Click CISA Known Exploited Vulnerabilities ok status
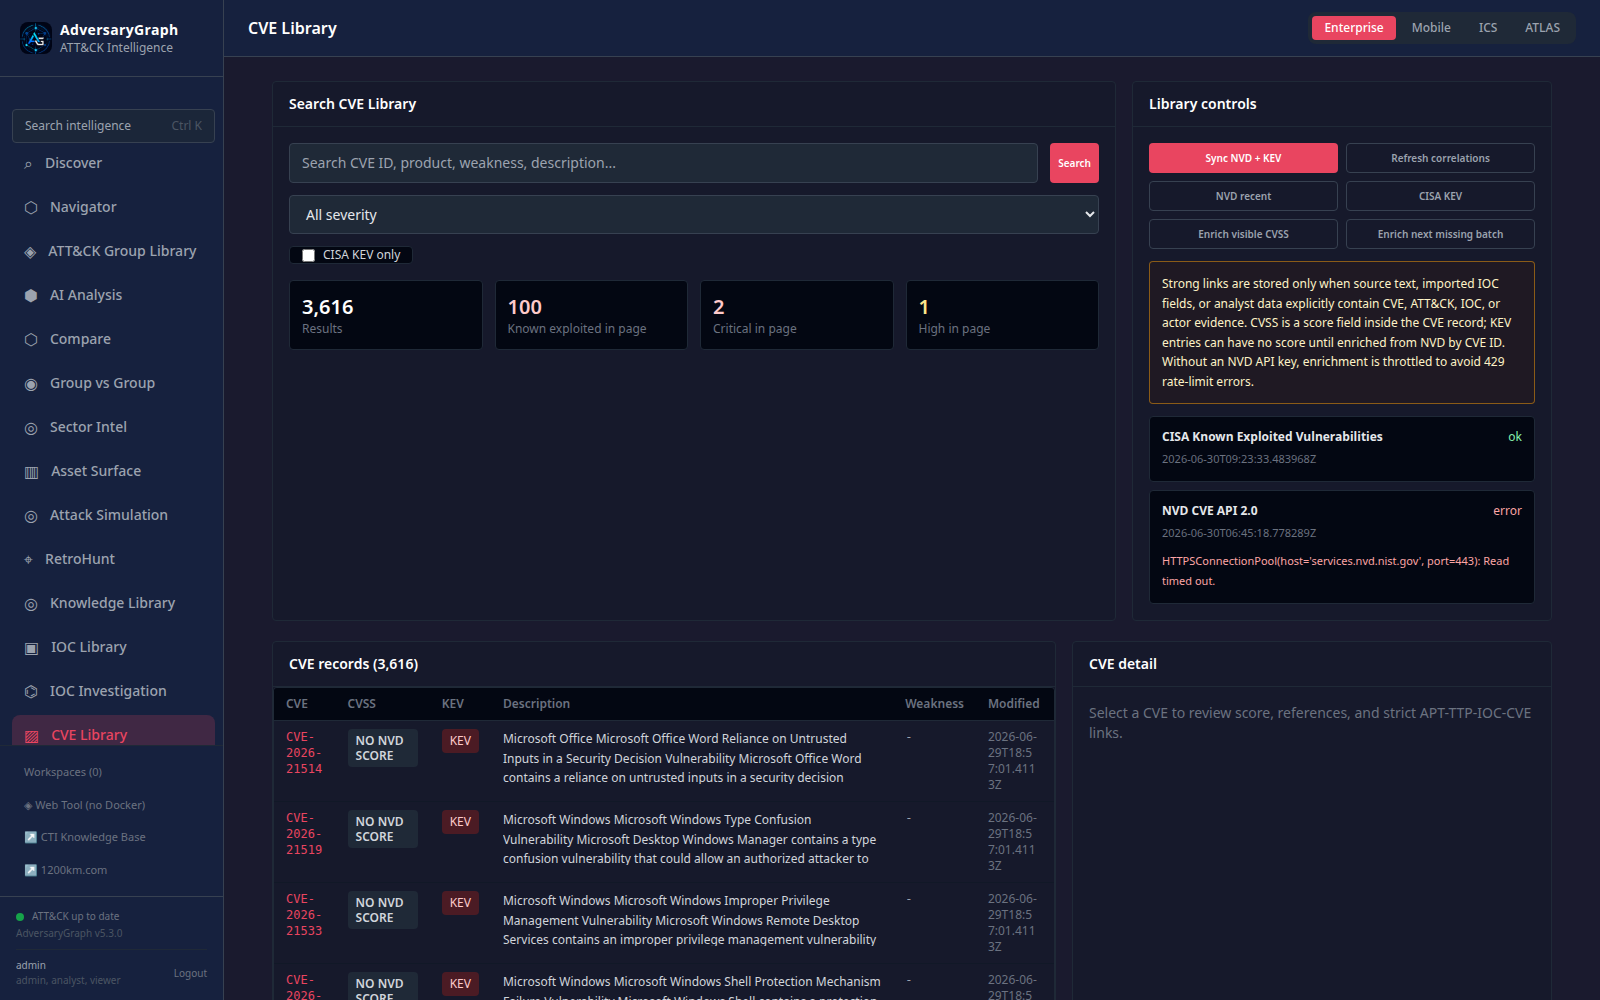The image size is (1600, 1000). (x=1515, y=437)
